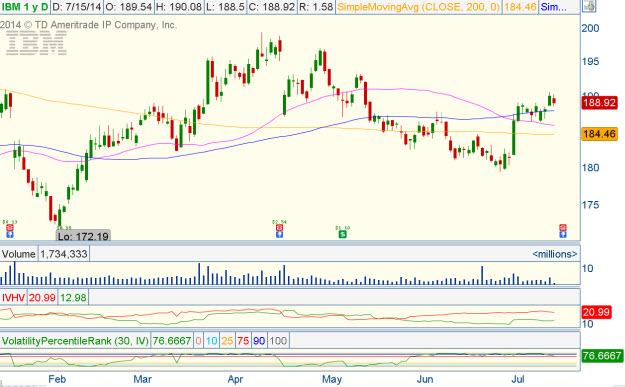Click the green 76.6667 bubble on right axis
Image resolution: width=625 pixels, height=387 pixels.
point(602,356)
